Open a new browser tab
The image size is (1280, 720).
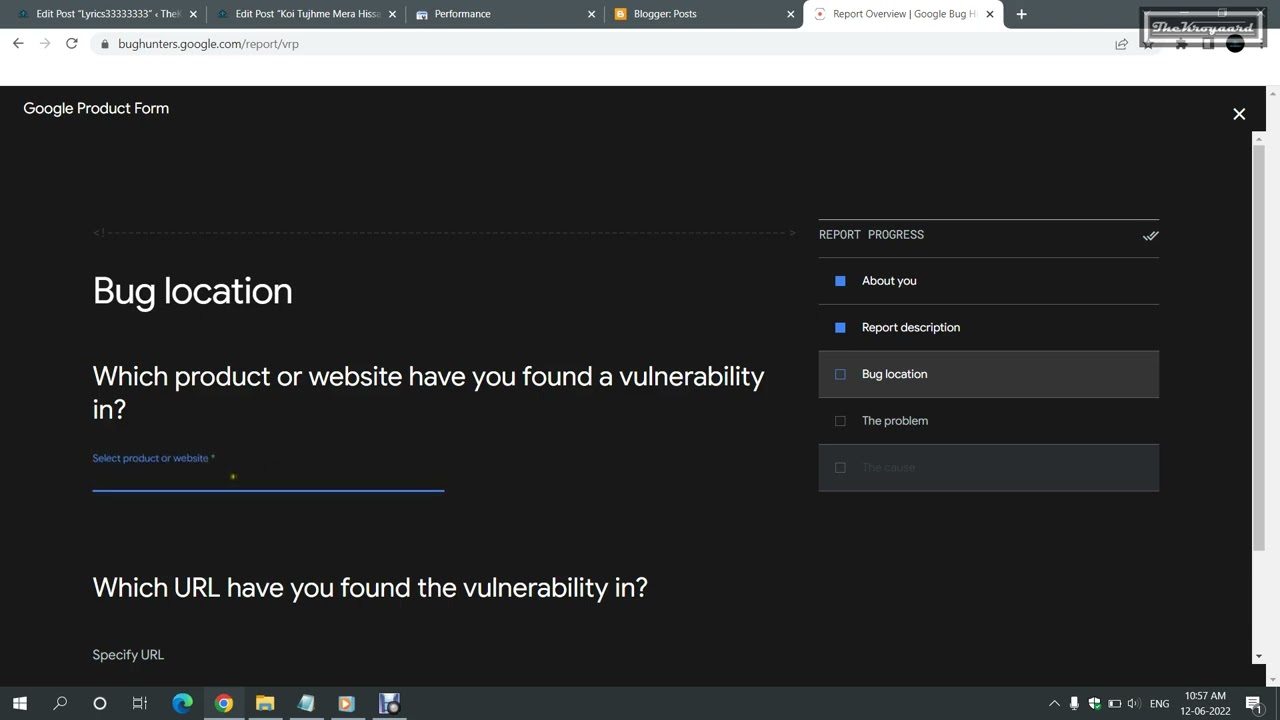[x=1021, y=14]
